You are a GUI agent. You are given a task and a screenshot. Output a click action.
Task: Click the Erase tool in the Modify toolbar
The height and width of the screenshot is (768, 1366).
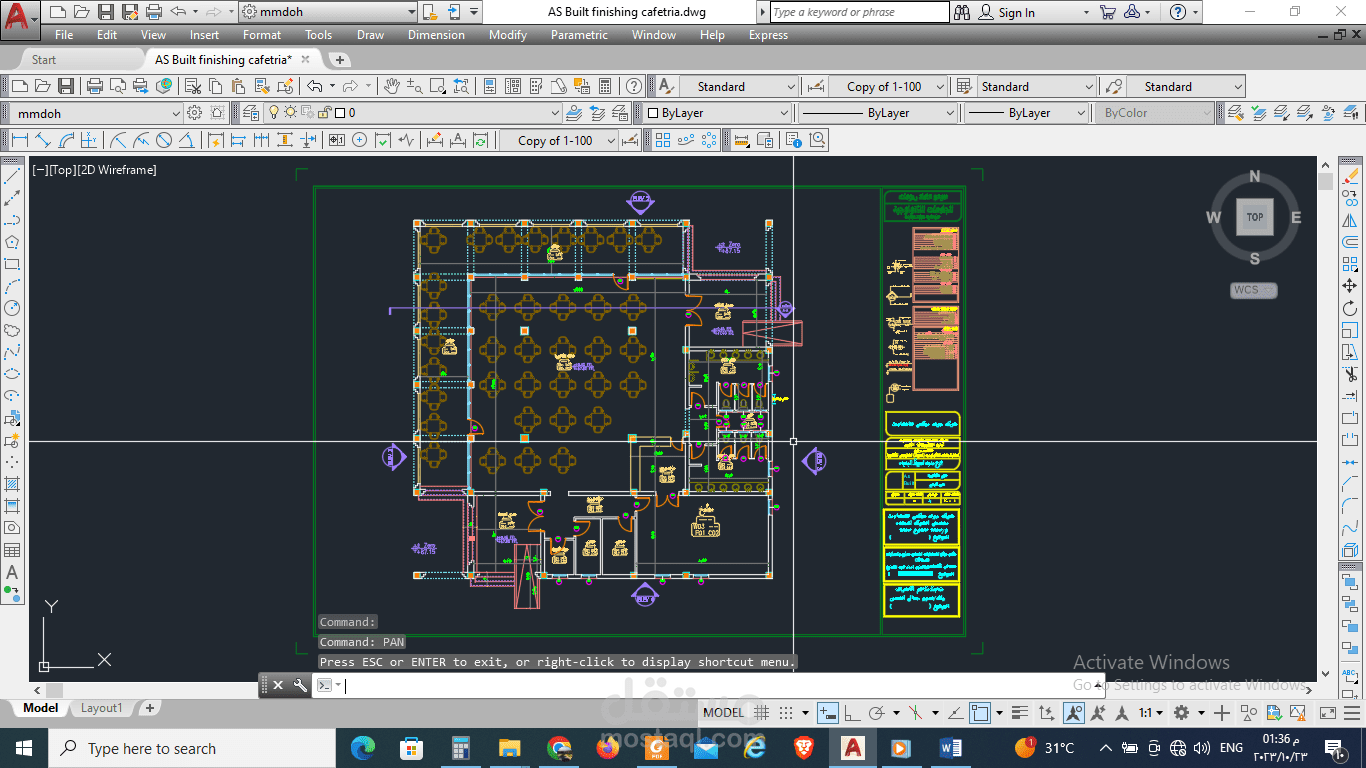tap(1351, 176)
